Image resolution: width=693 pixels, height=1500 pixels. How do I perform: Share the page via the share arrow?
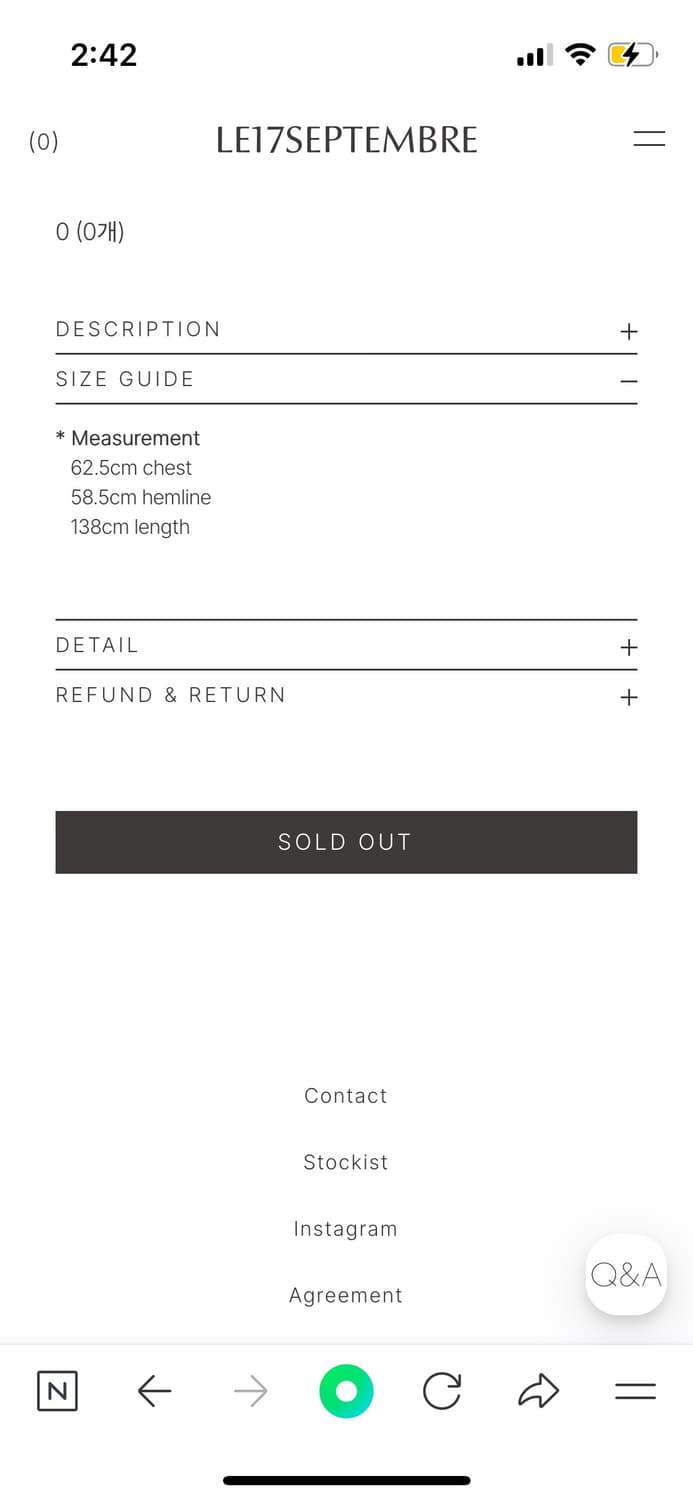click(538, 1391)
